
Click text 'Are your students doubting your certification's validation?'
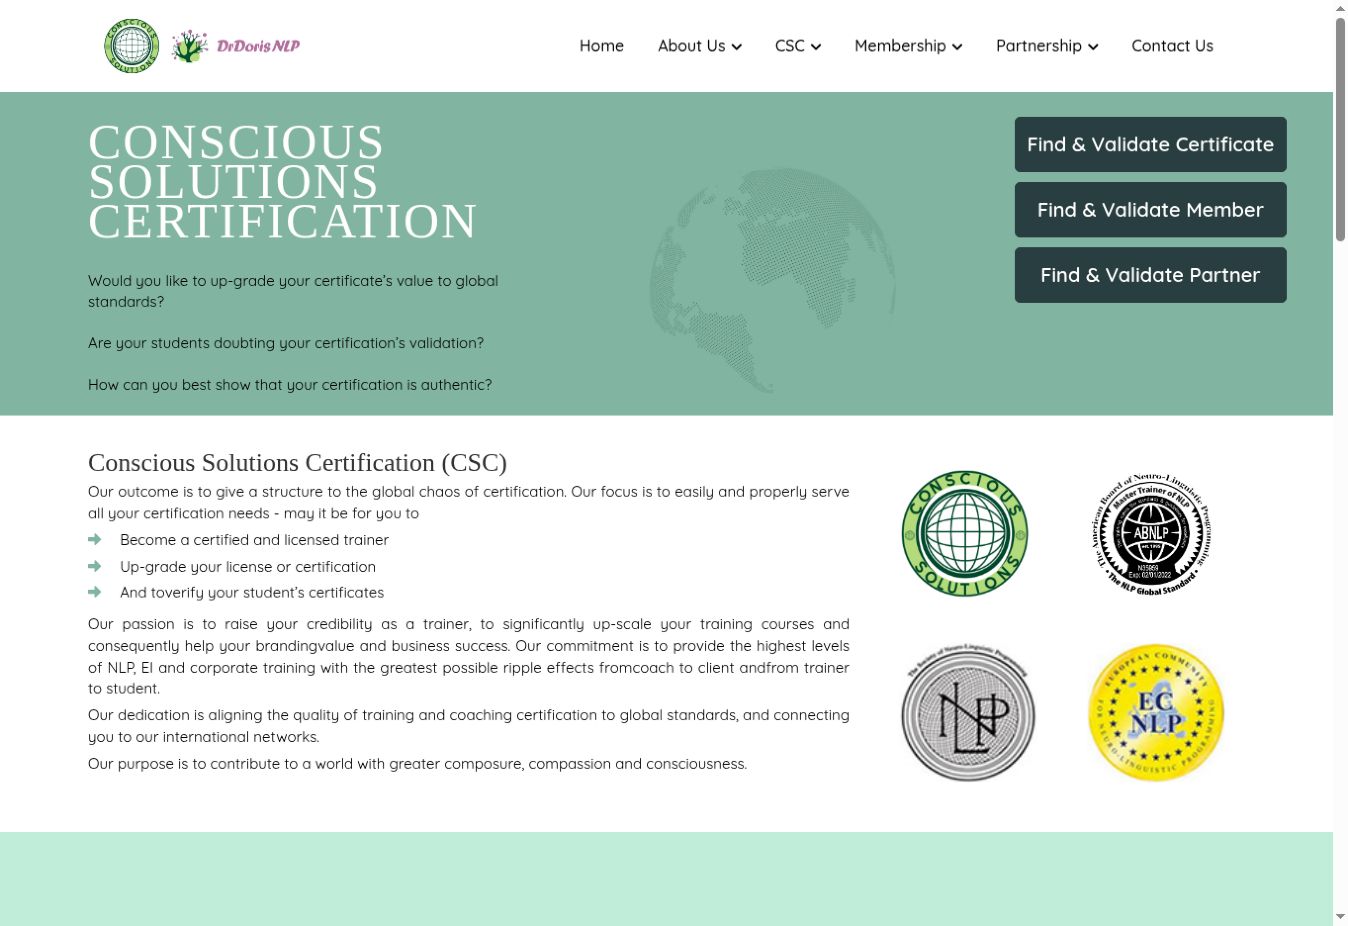click(286, 343)
